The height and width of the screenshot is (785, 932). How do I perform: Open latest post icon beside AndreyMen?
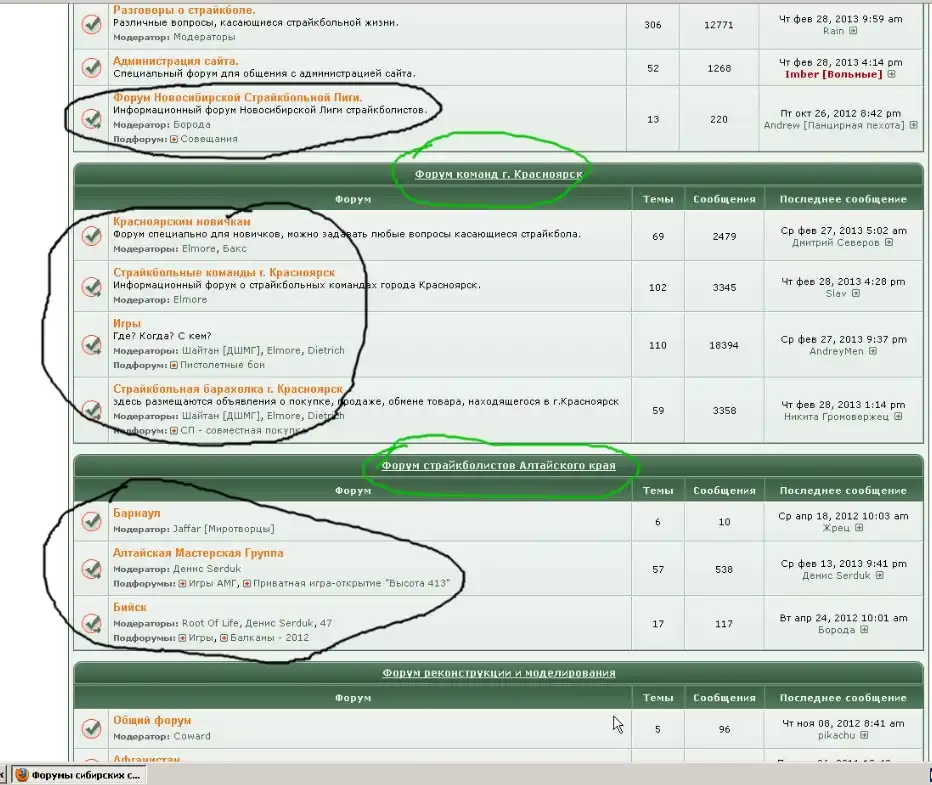coord(873,351)
